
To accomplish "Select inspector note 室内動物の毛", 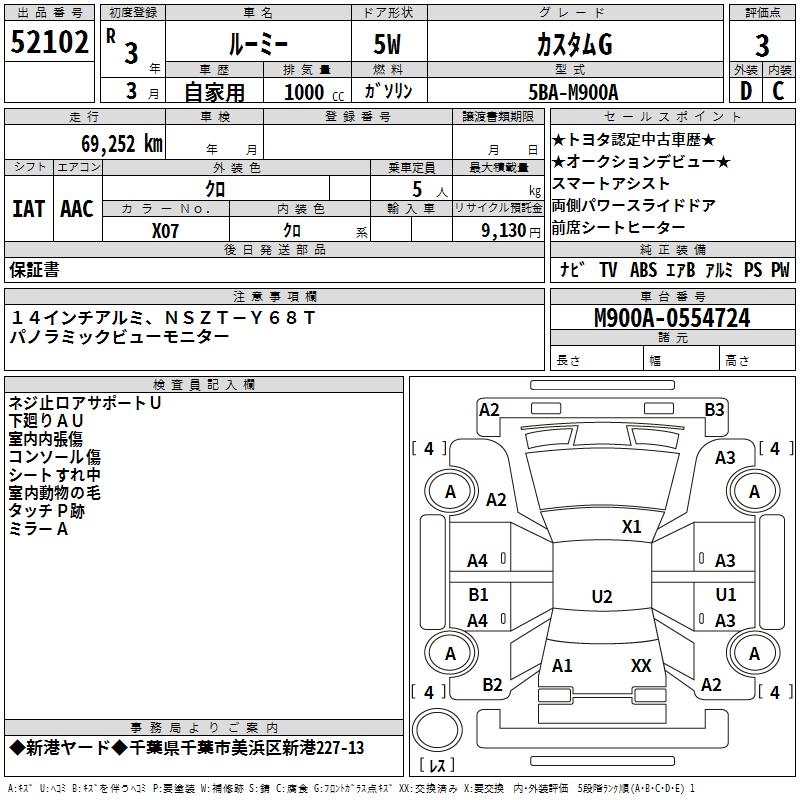I will 55,493.
